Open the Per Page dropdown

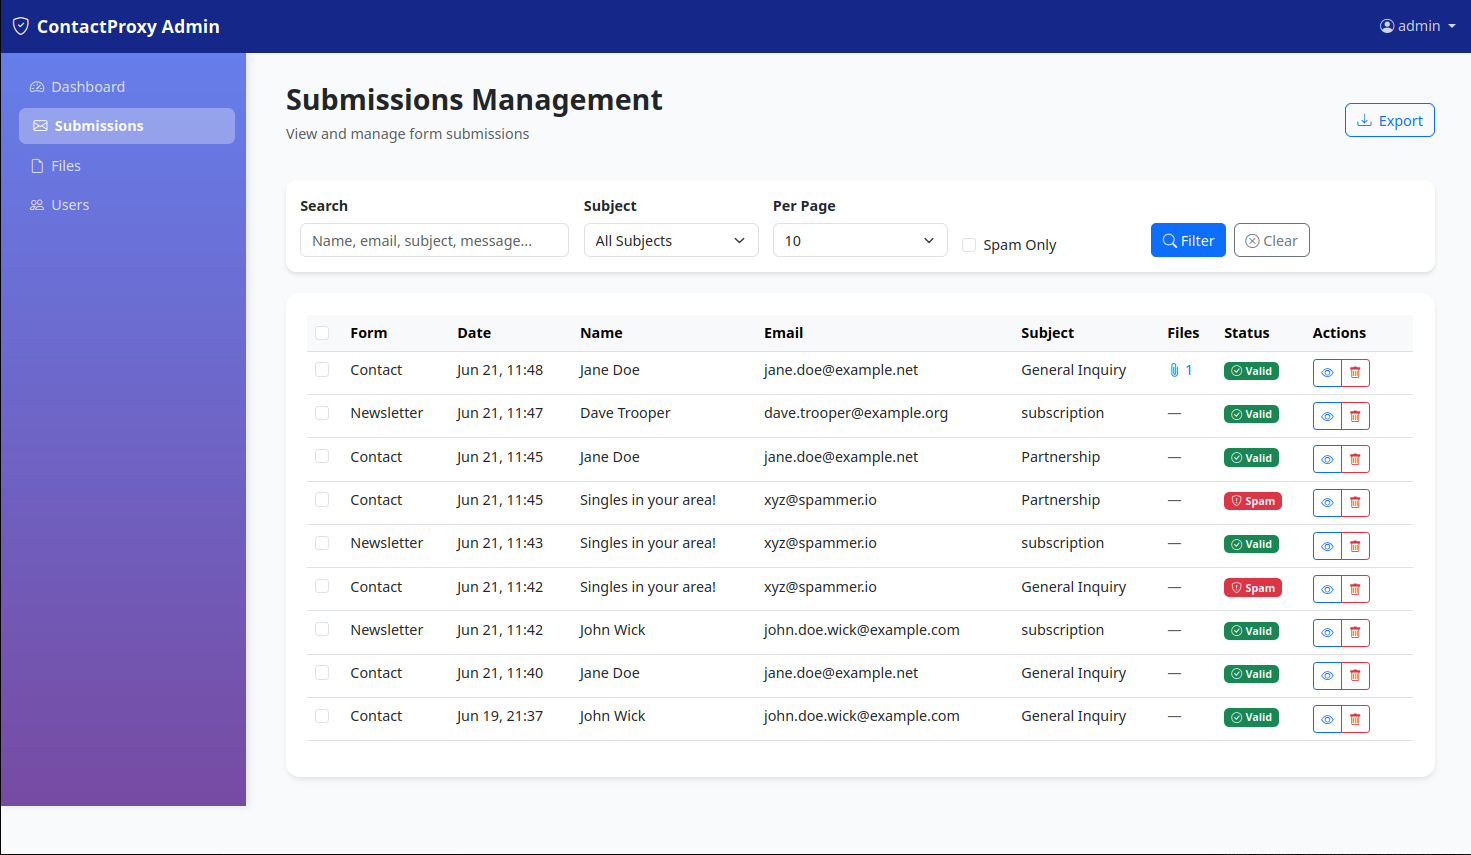tap(859, 240)
